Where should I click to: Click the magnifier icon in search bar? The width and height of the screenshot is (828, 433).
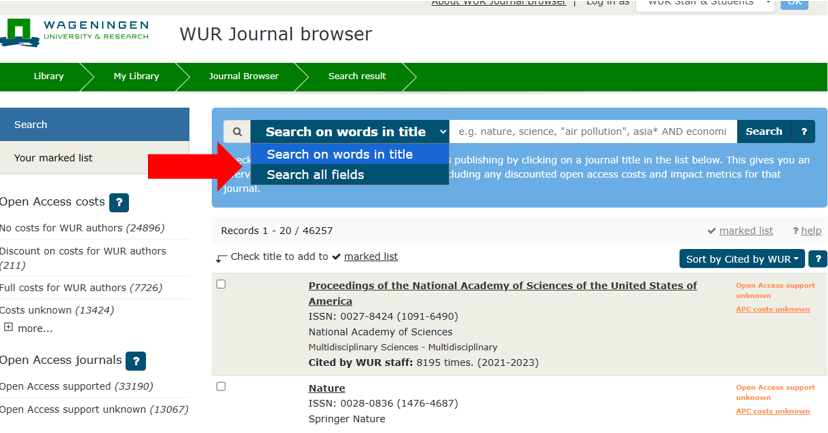[237, 132]
